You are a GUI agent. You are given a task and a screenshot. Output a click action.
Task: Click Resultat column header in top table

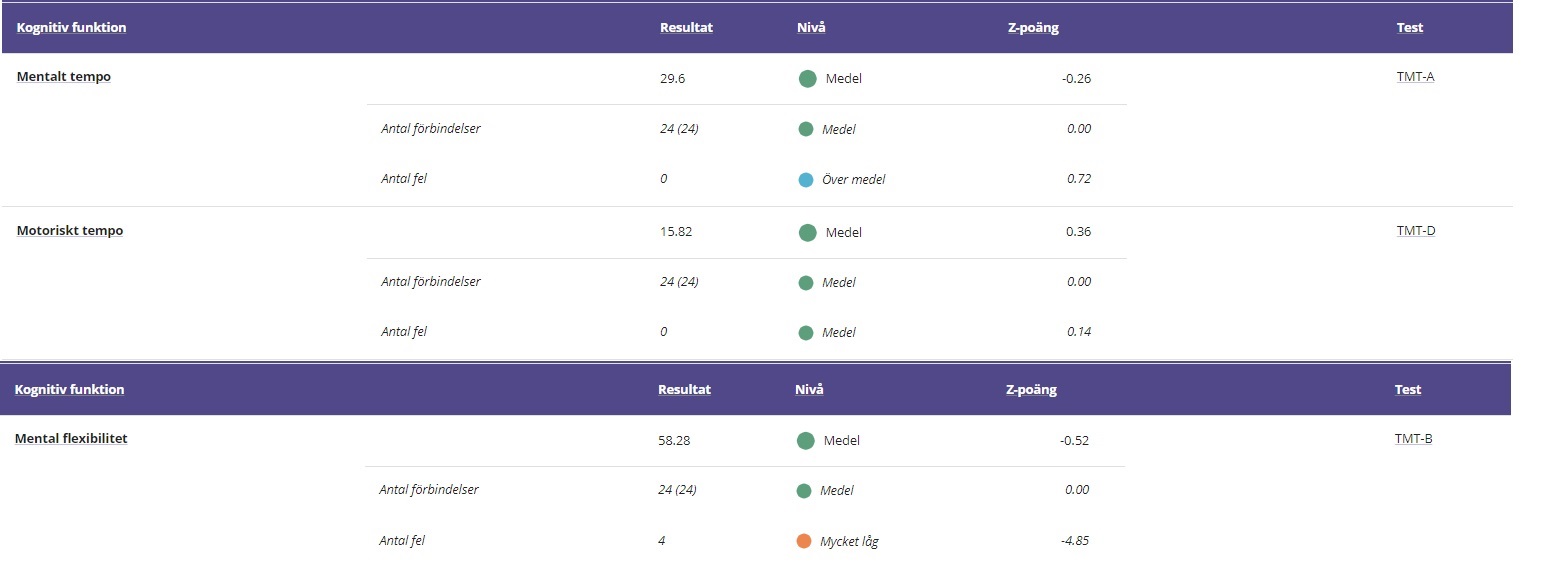(x=686, y=28)
